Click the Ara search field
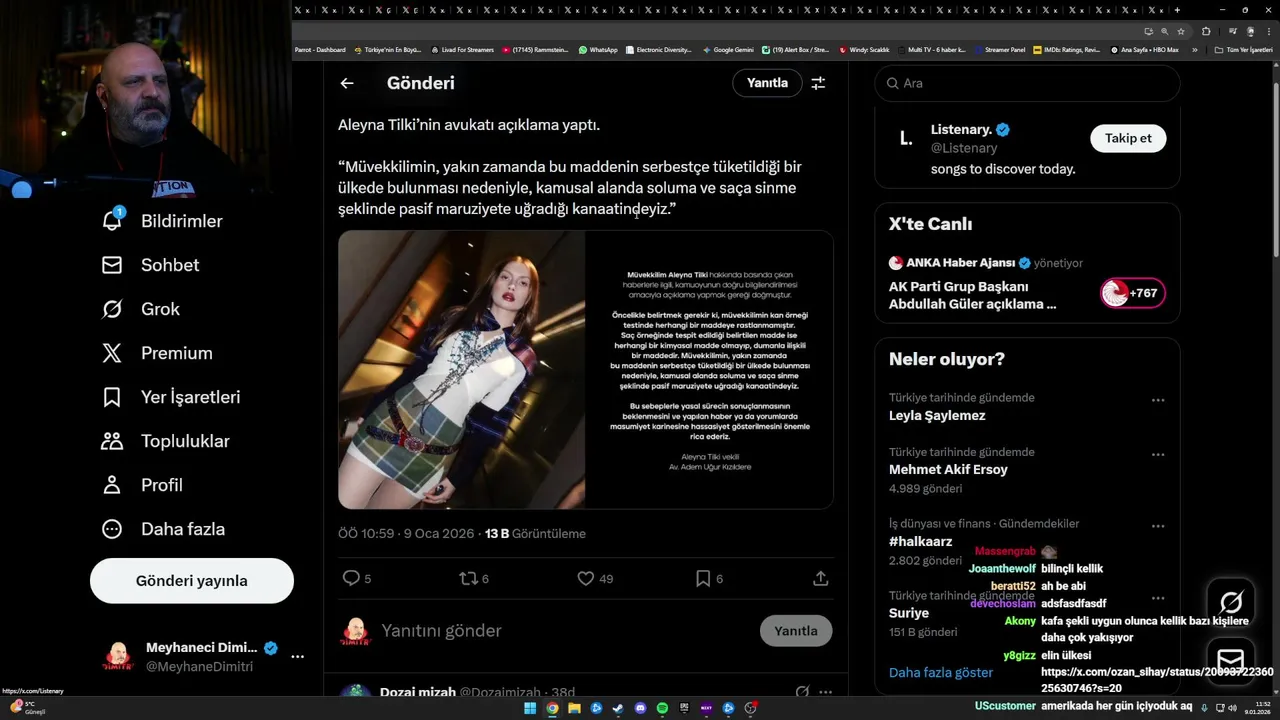Viewport: 1280px width, 720px height. pyautogui.click(x=1028, y=83)
